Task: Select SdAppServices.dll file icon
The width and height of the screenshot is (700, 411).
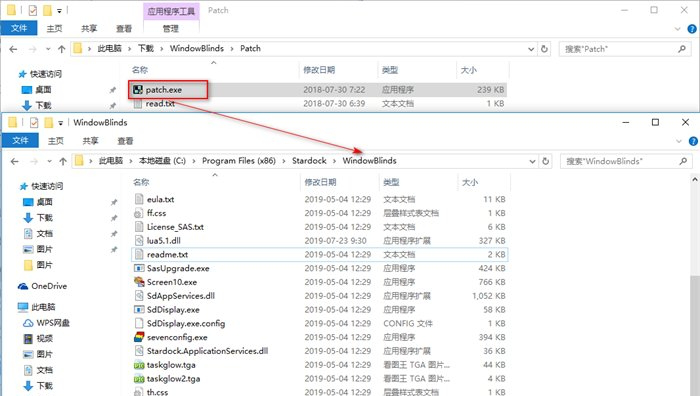Action: pyautogui.click(x=139, y=296)
